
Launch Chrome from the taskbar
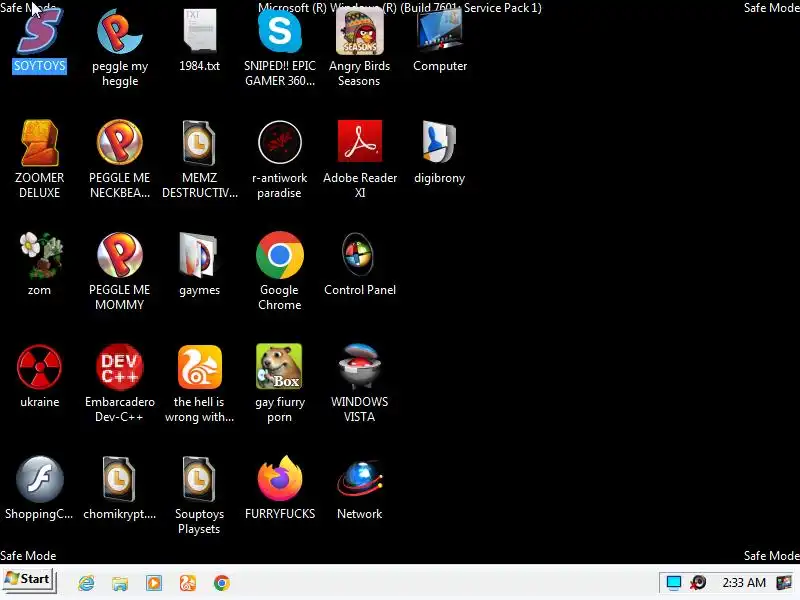pyautogui.click(x=221, y=583)
